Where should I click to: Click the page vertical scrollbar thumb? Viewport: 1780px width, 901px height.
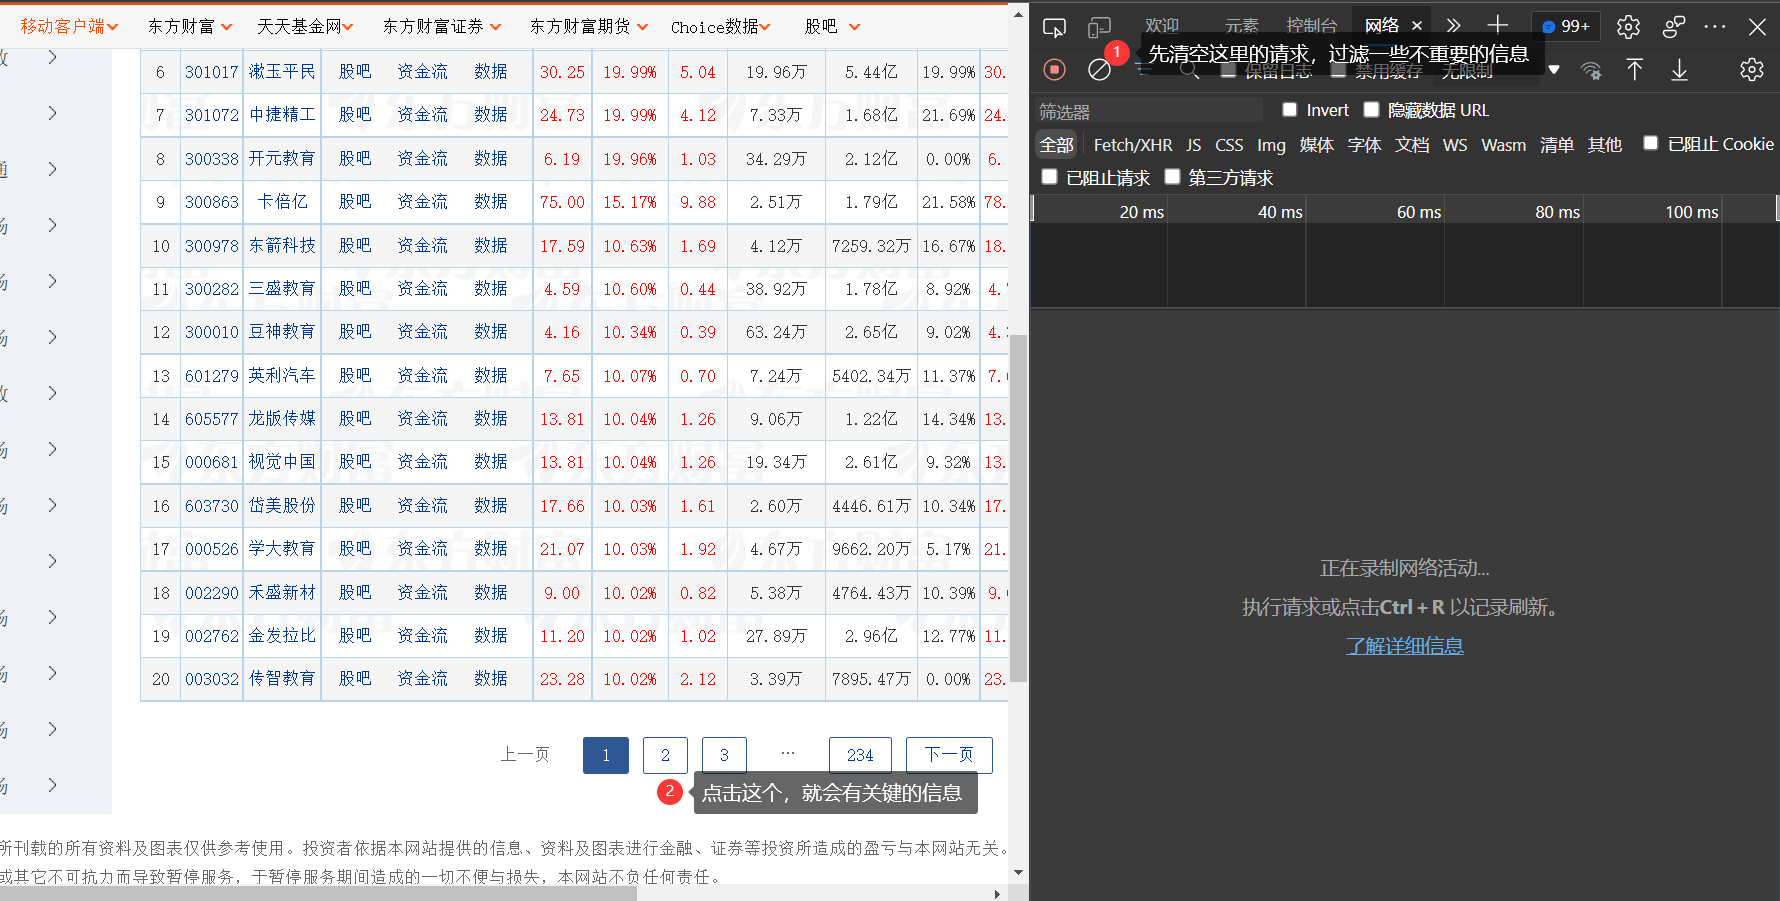tap(1019, 508)
